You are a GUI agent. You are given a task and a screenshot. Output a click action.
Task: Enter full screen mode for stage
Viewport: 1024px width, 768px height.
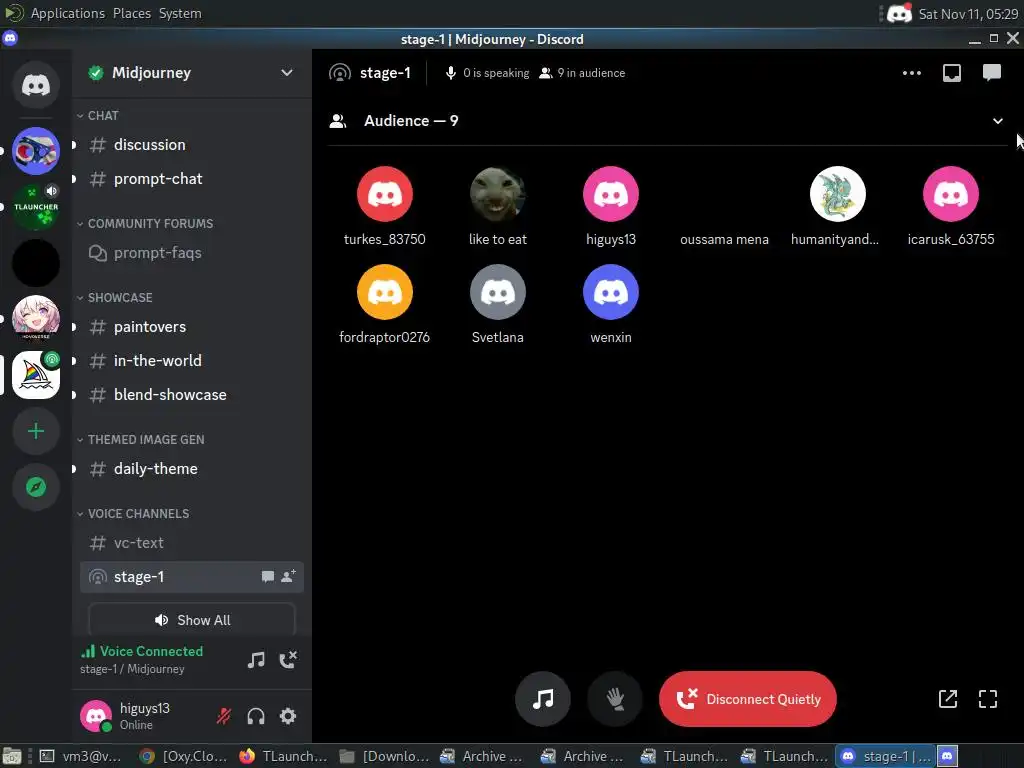(988, 699)
